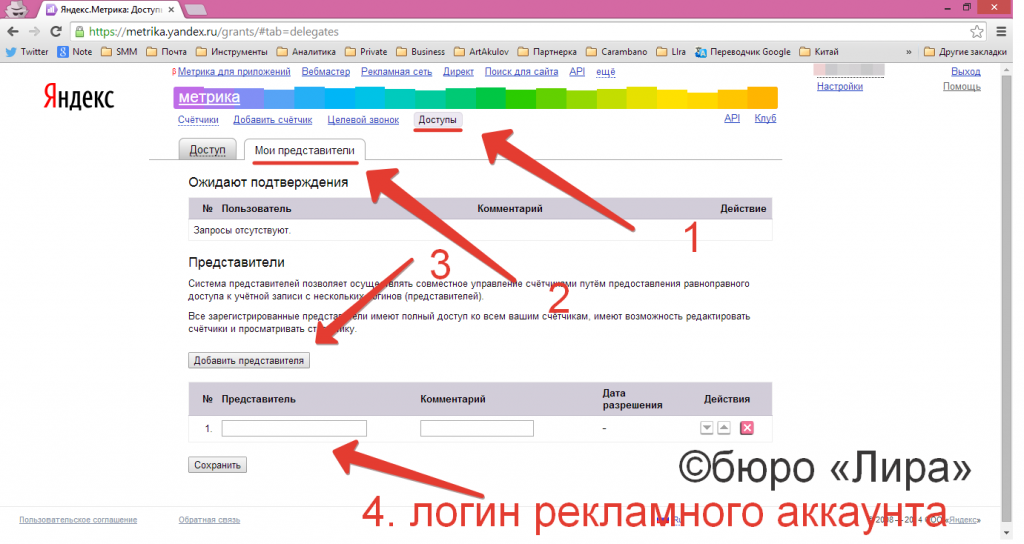Open the SMM bookmarks folder

coord(119,52)
